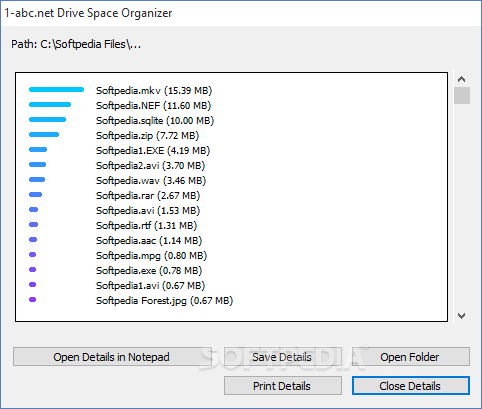Screen dimensions: 482x409
Task: Click the Save Details button
Action: [282, 357]
